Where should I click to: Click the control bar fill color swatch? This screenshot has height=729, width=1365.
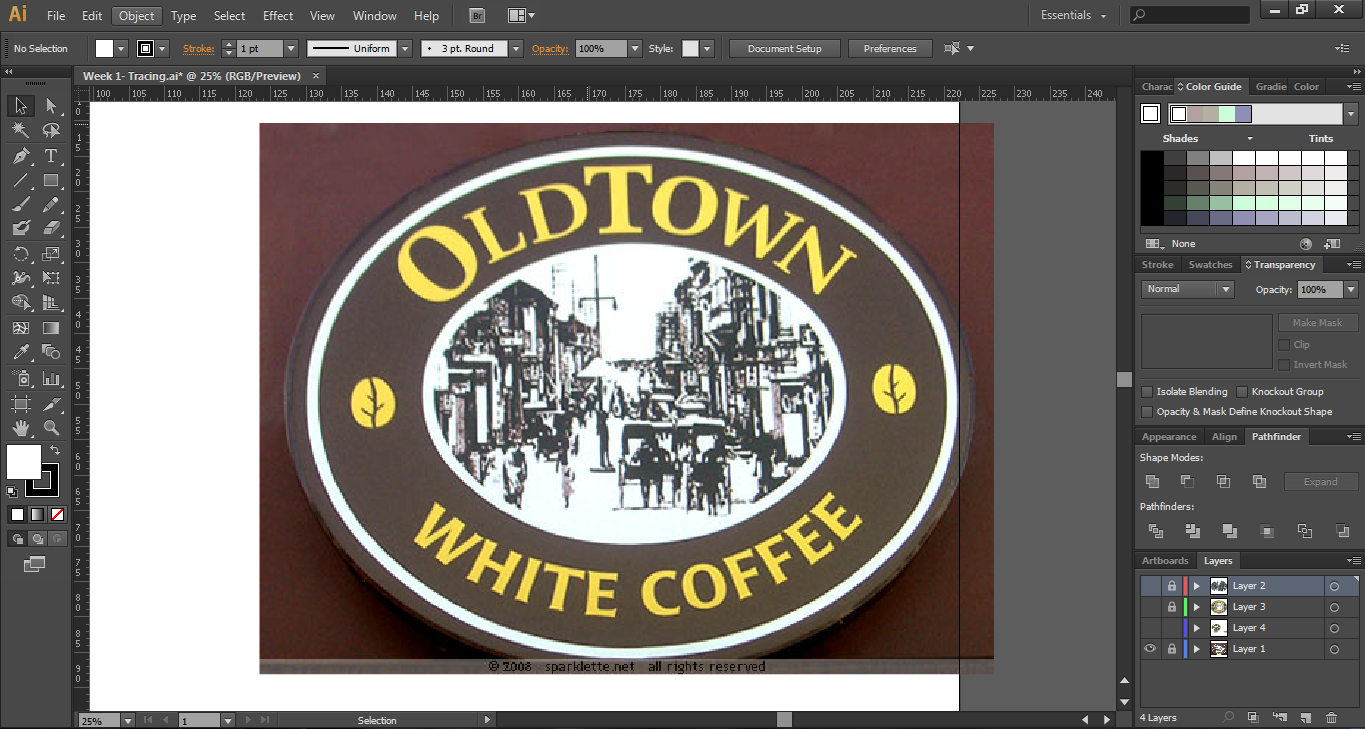click(x=104, y=48)
